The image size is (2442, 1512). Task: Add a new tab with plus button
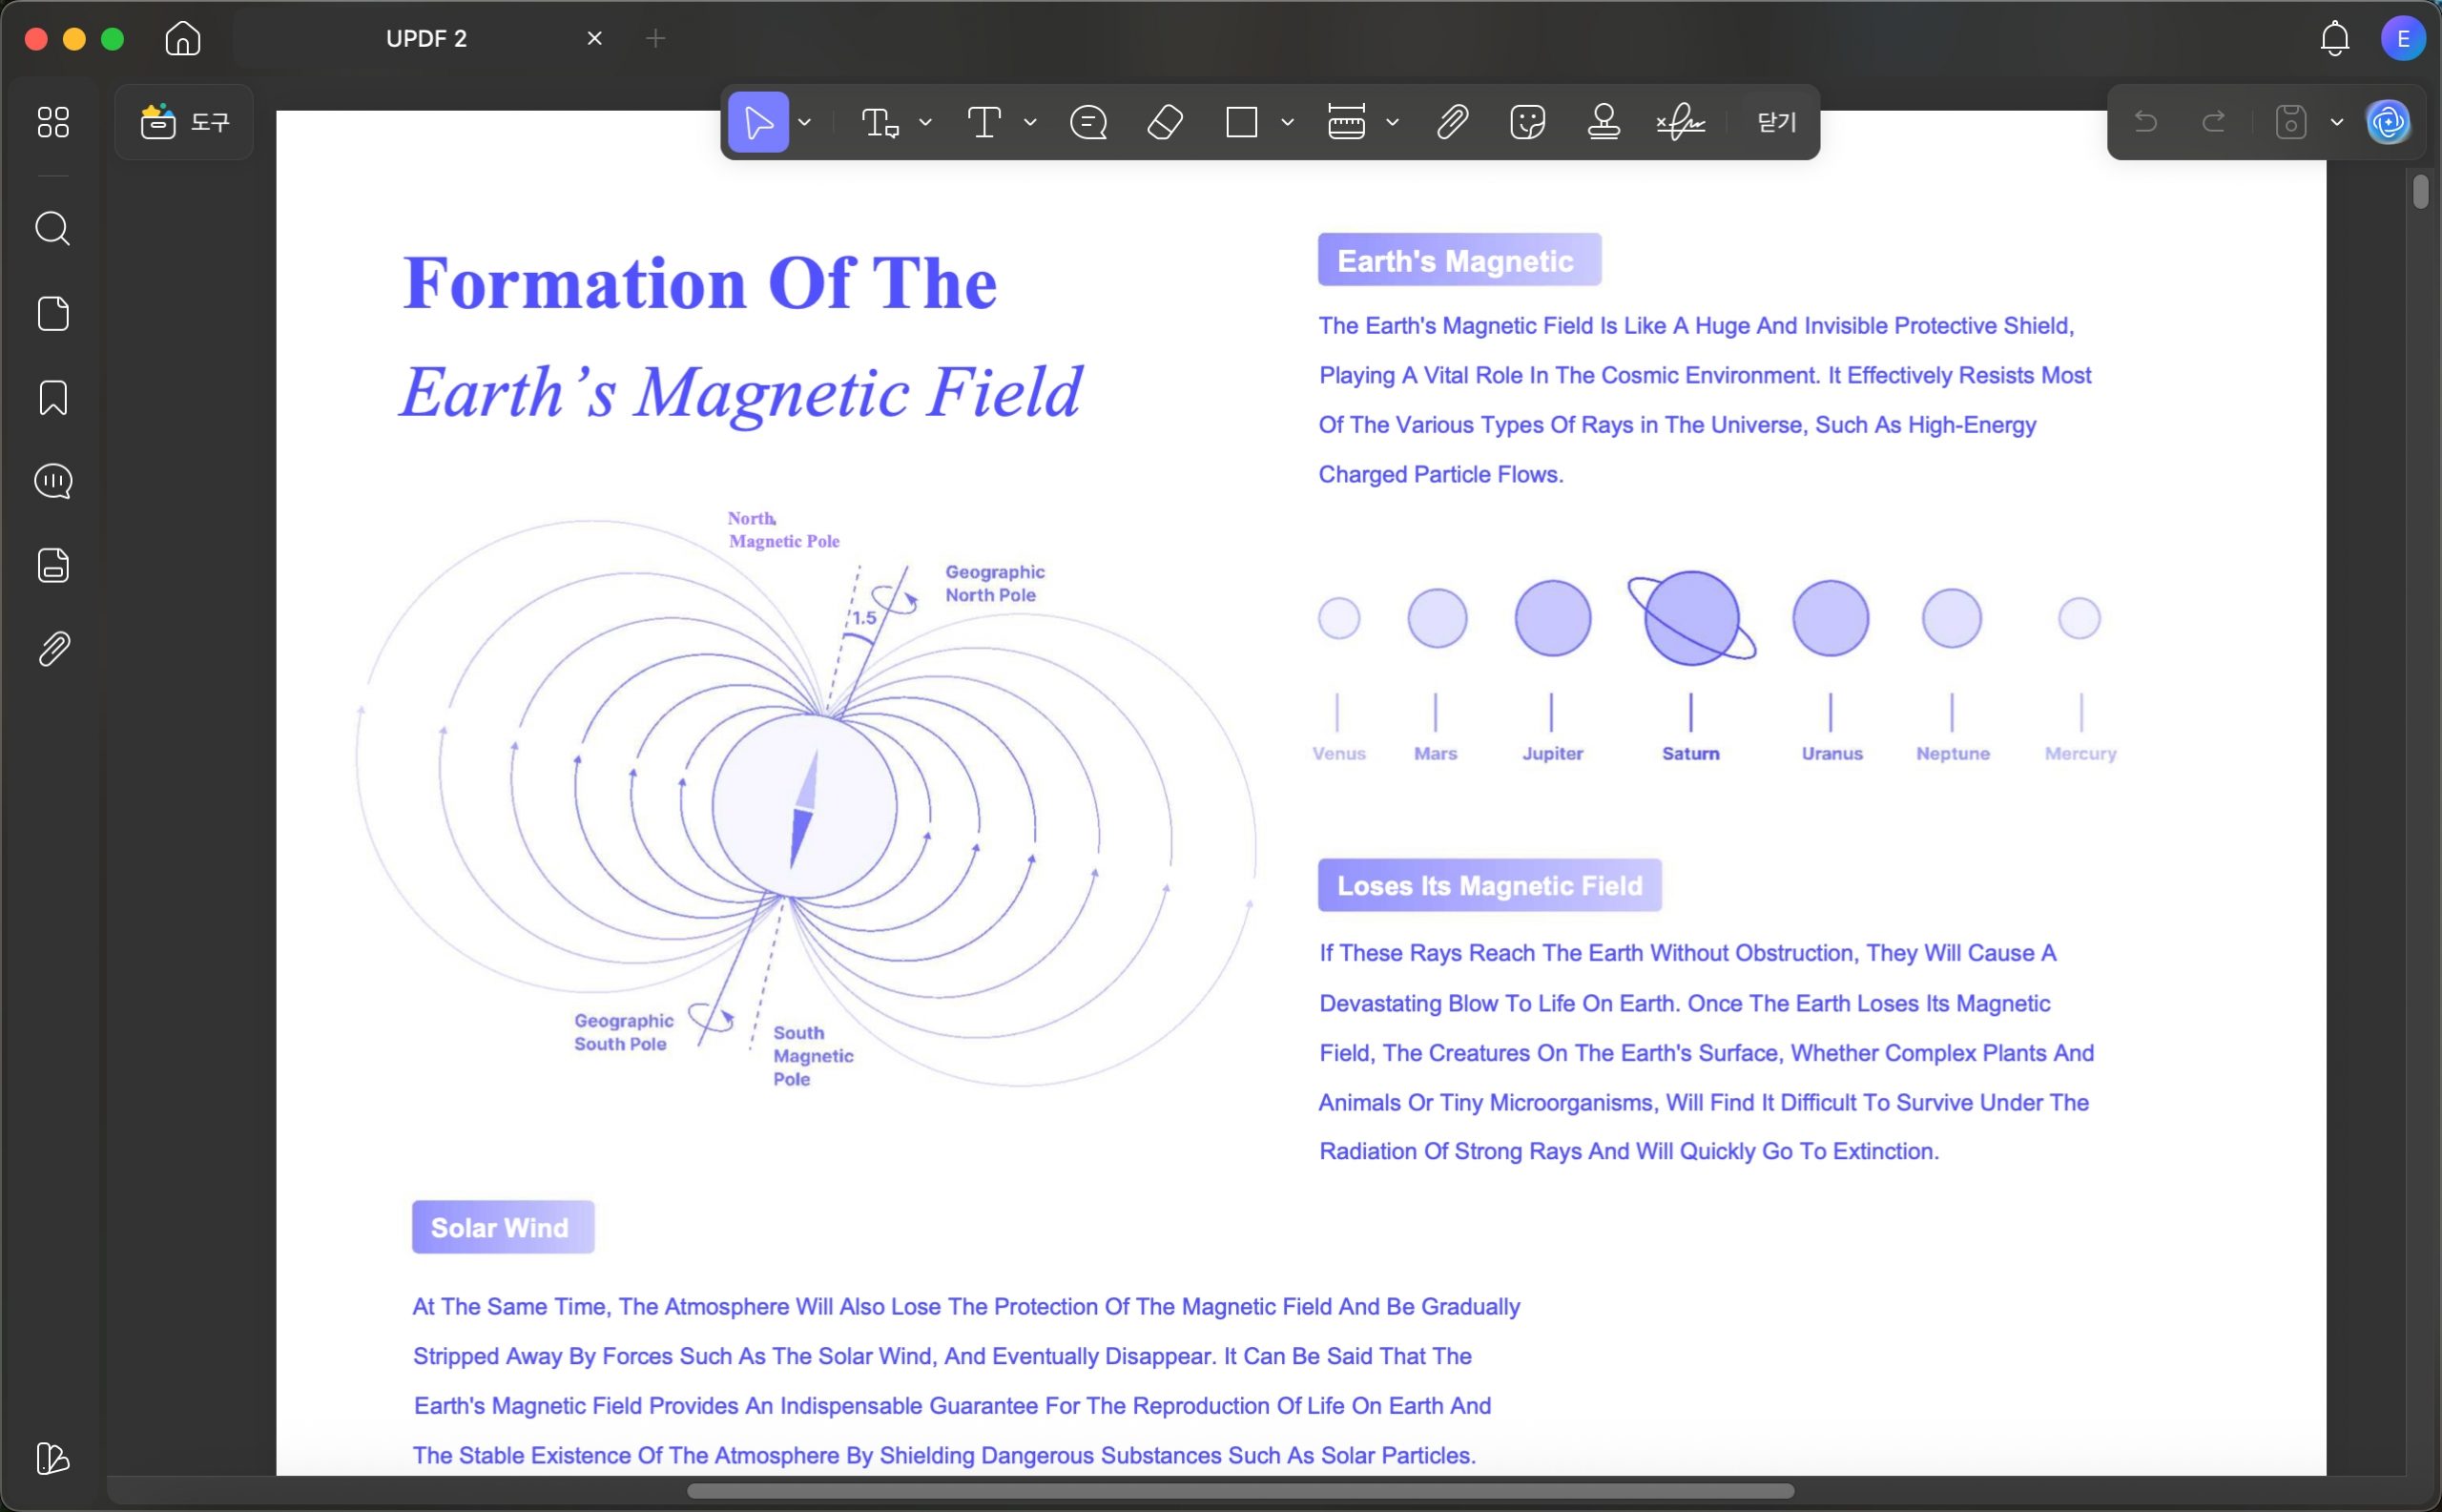(x=656, y=38)
